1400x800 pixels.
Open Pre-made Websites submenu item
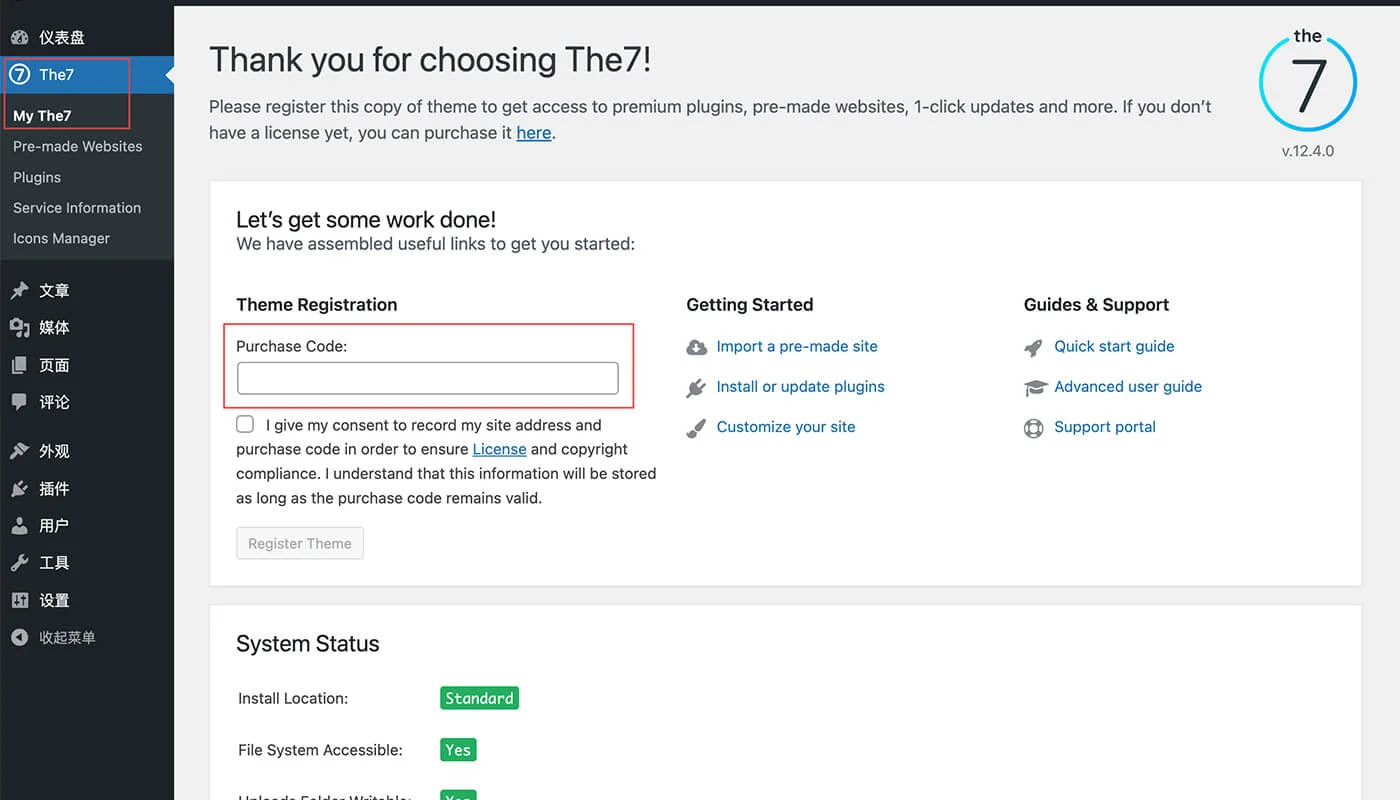[x=77, y=146]
